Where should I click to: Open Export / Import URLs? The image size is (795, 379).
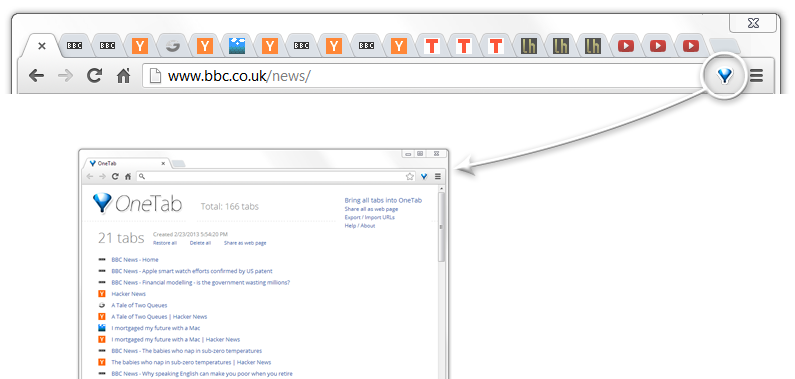(x=370, y=217)
